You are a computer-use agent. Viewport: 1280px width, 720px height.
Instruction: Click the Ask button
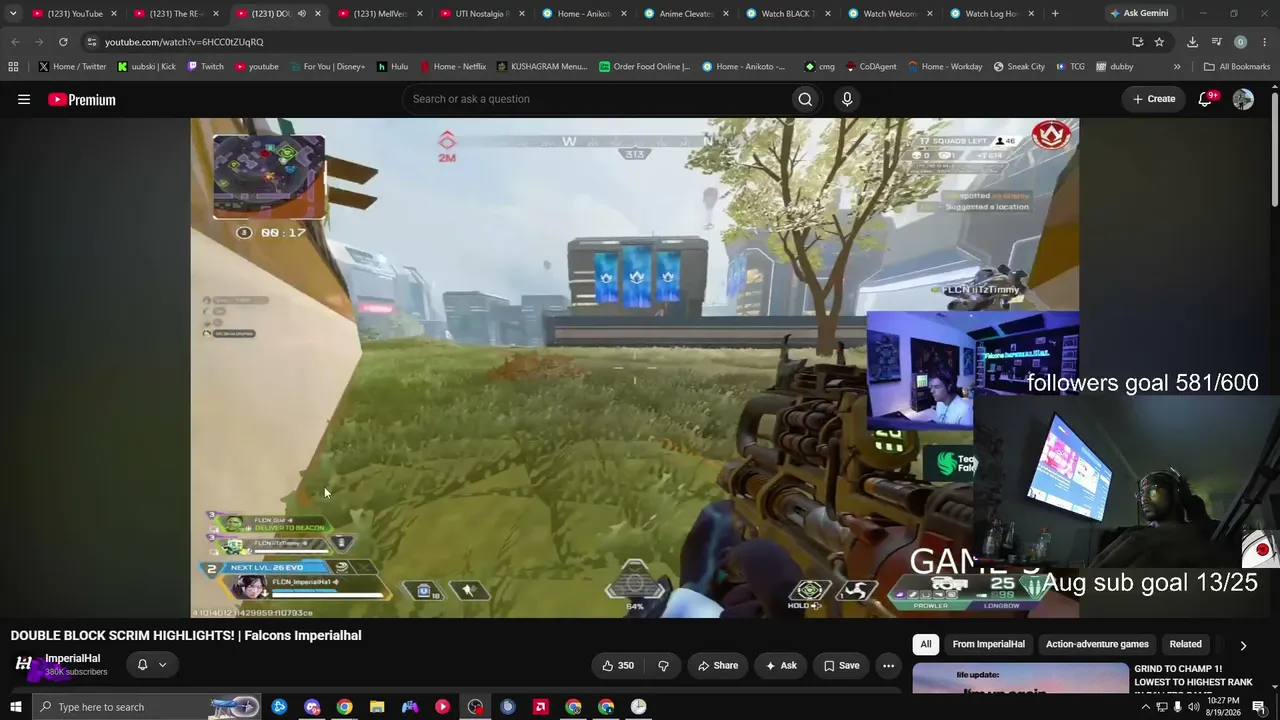pyautogui.click(x=781, y=665)
